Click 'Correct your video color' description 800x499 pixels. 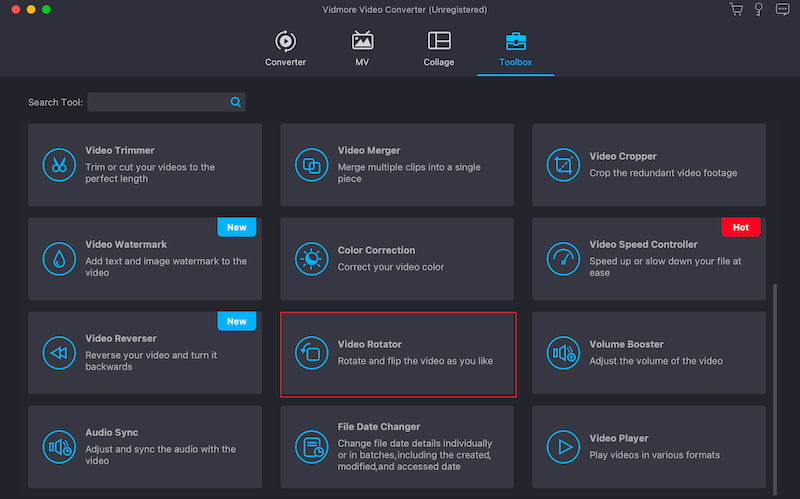(x=391, y=267)
